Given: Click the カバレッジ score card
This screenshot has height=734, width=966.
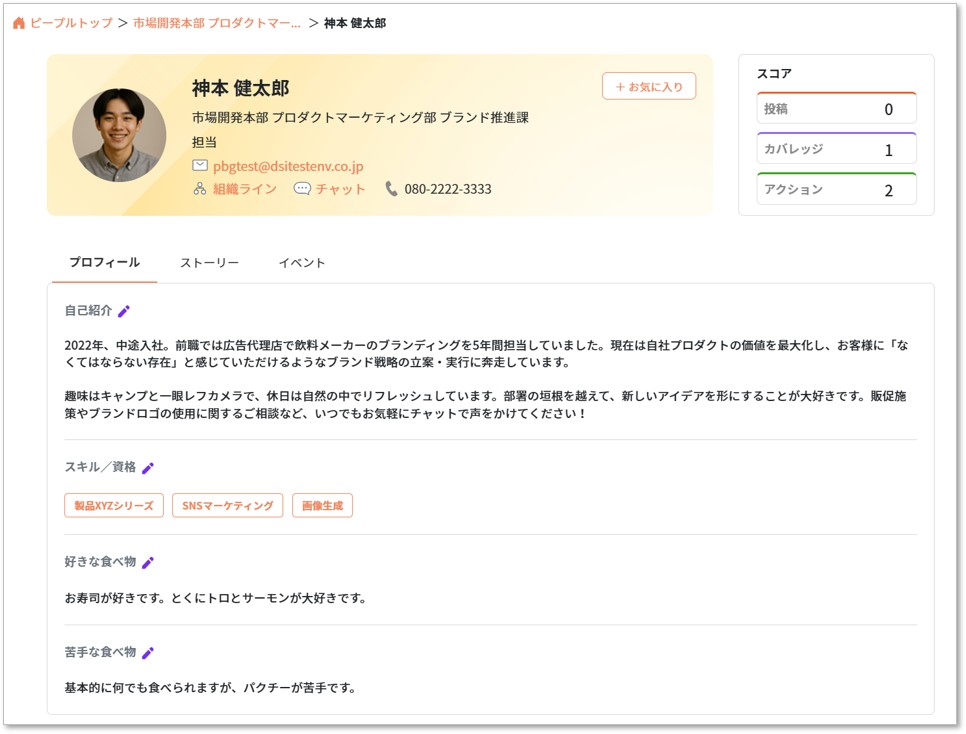Looking at the screenshot, I should point(836,149).
